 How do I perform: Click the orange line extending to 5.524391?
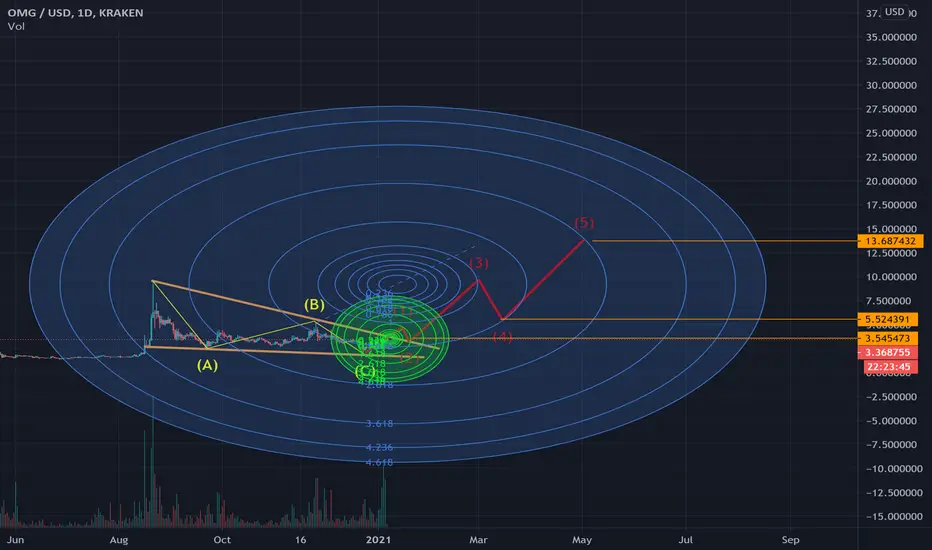pos(680,319)
